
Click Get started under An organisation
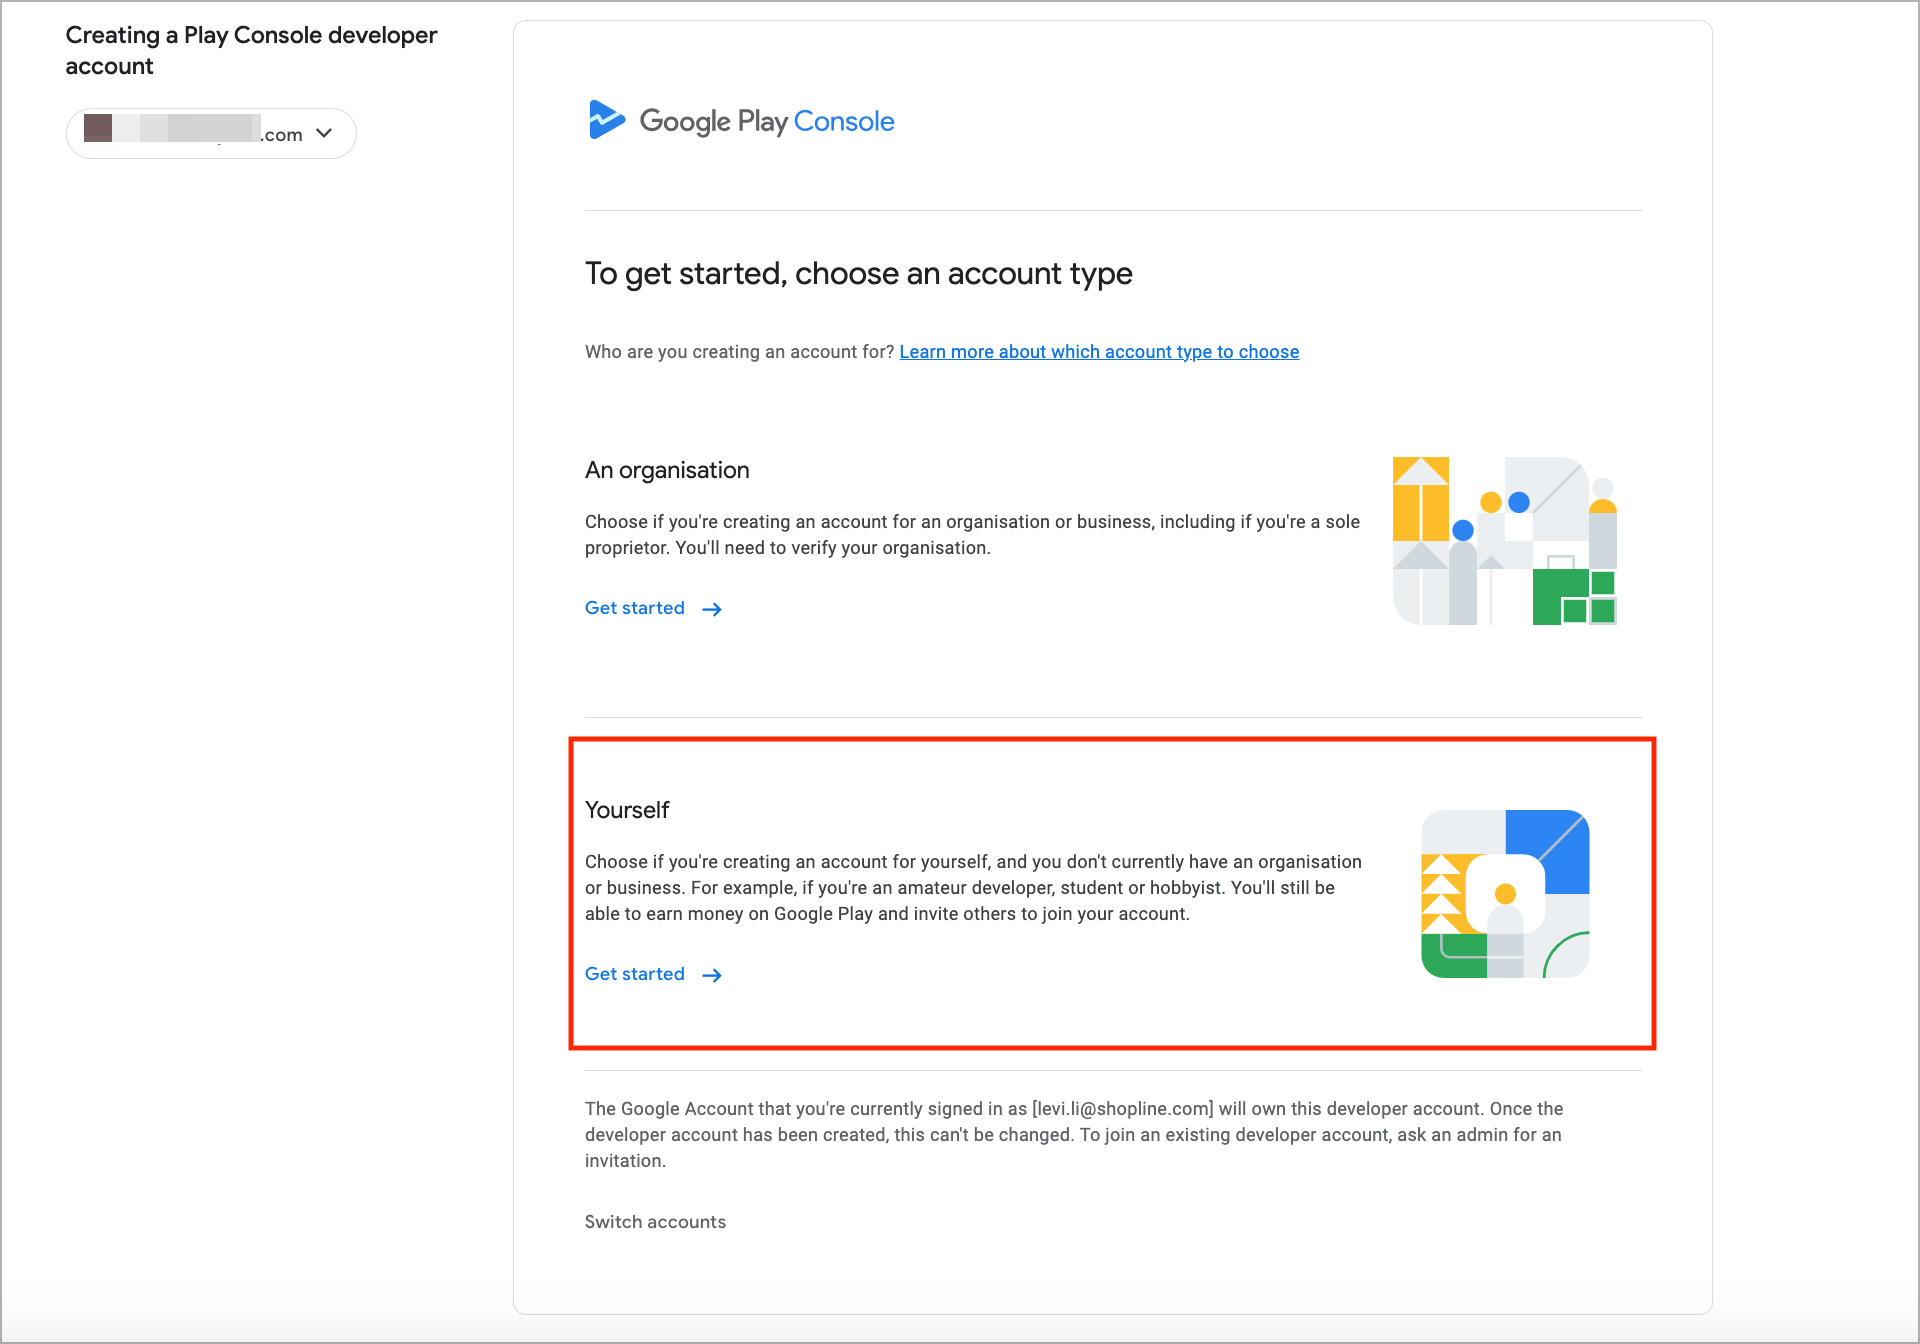635,608
